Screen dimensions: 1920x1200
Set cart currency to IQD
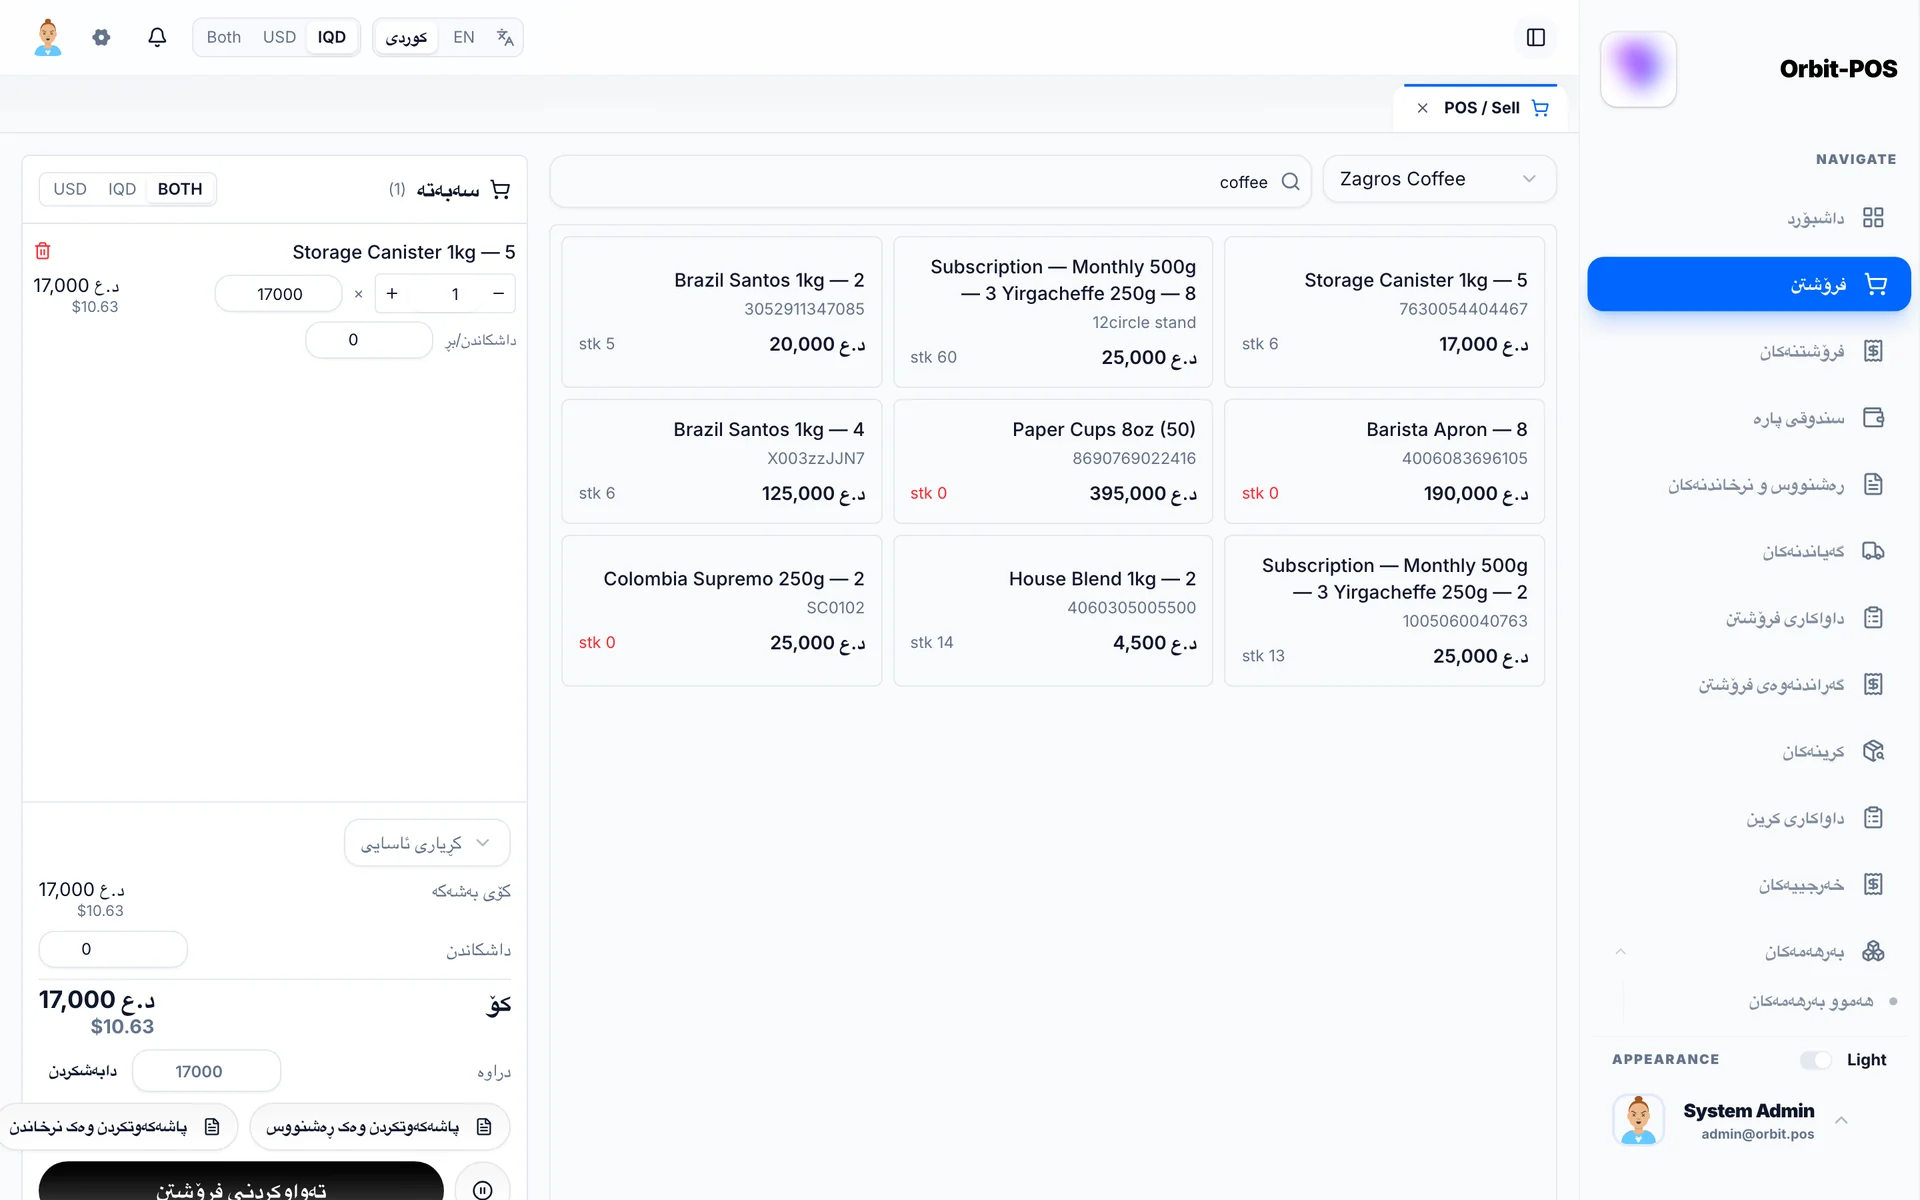pyautogui.click(x=122, y=189)
